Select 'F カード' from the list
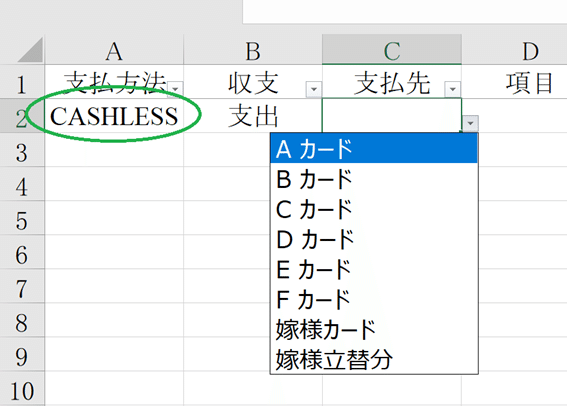This screenshot has height=406, width=567. point(374,299)
